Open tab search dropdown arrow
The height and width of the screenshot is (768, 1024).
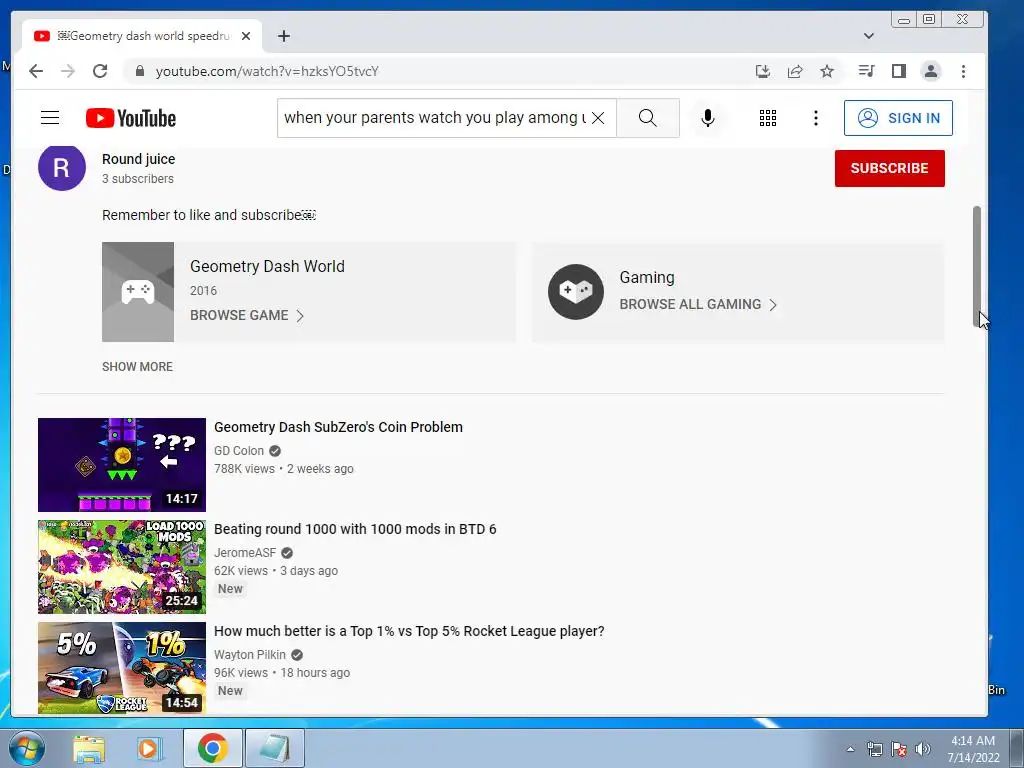tap(869, 36)
